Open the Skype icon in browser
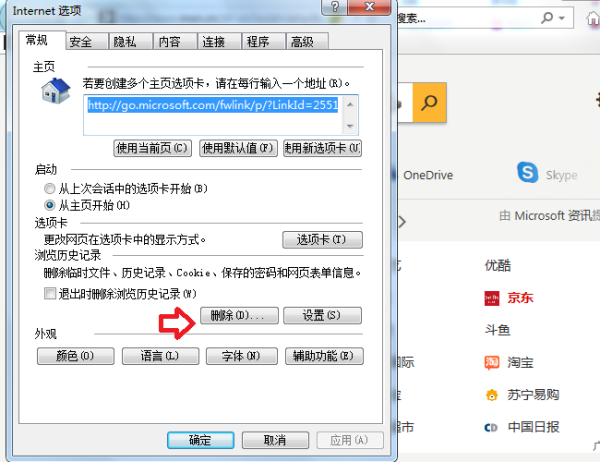The image size is (600, 462). (x=527, y=172)
